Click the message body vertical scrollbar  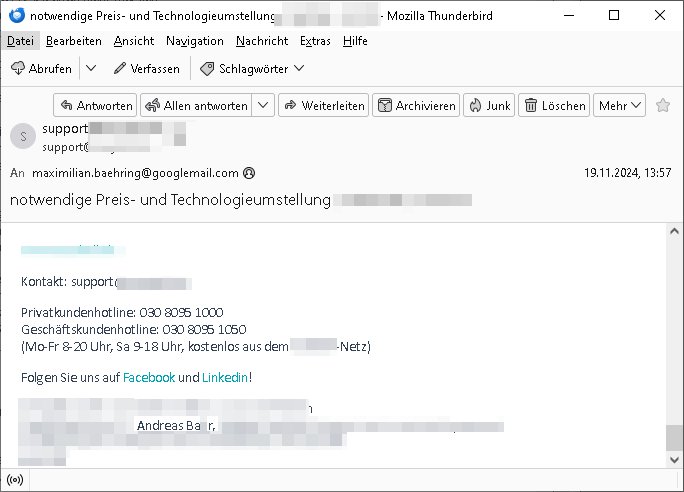(675, 340)
